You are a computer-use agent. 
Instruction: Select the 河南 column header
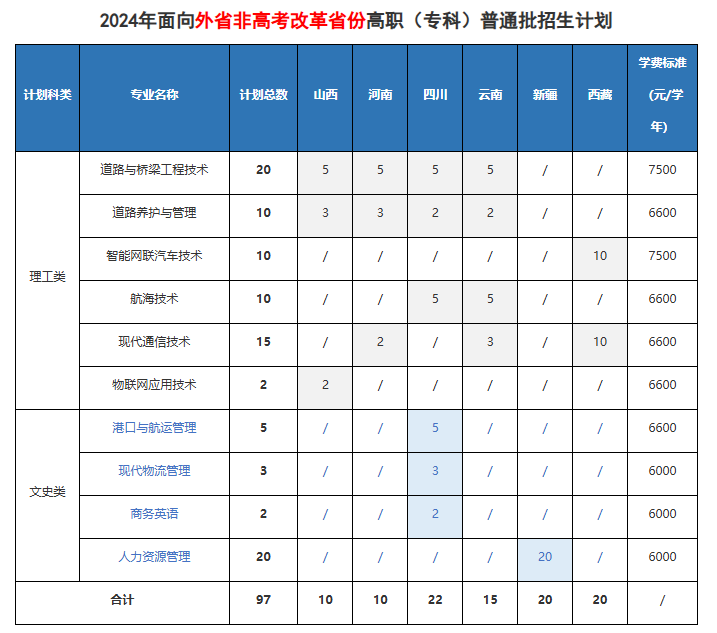point(380,96)
